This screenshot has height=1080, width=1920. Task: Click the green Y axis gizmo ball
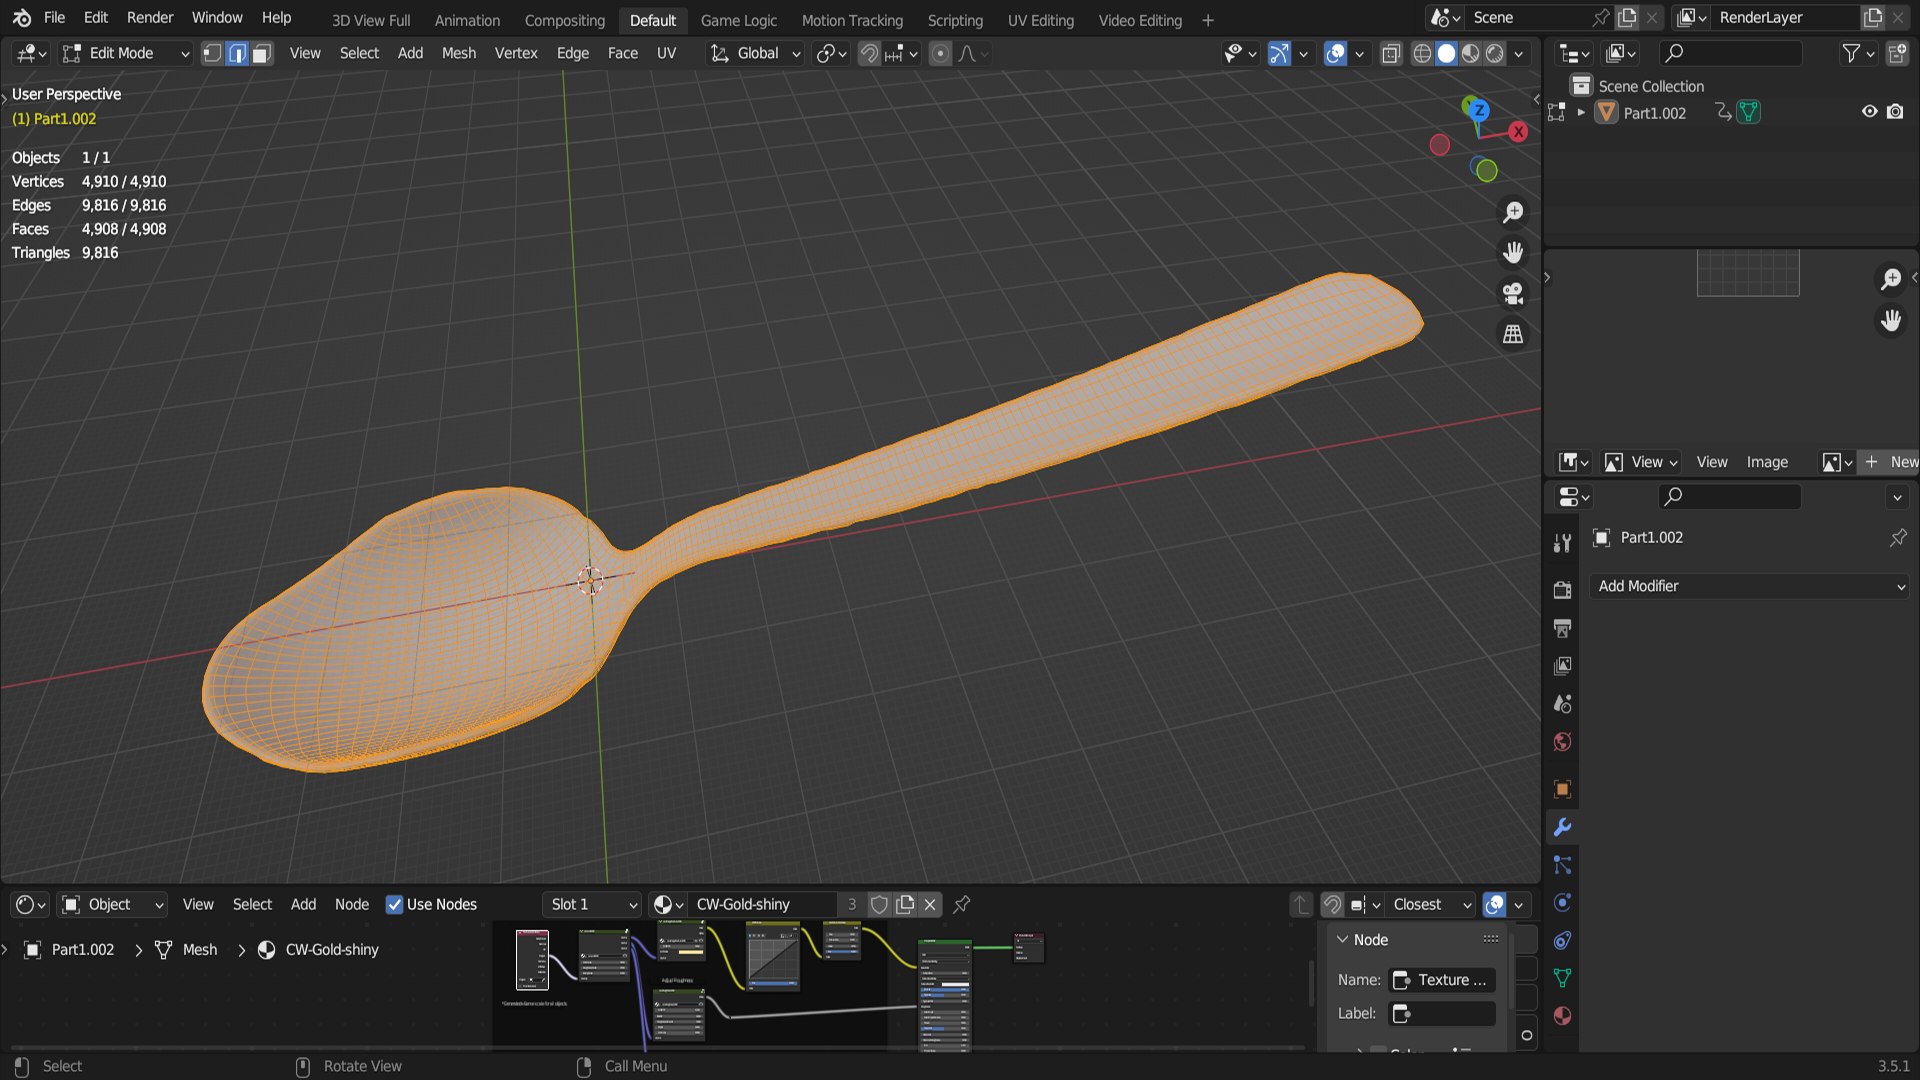(1487, 171)
